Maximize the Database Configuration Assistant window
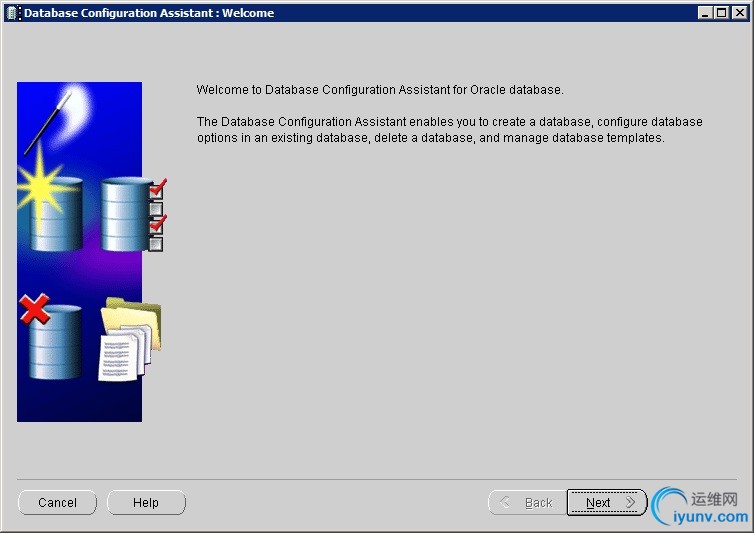The width and height of the screenshot is (754, 533). click(x=721, y=13)
